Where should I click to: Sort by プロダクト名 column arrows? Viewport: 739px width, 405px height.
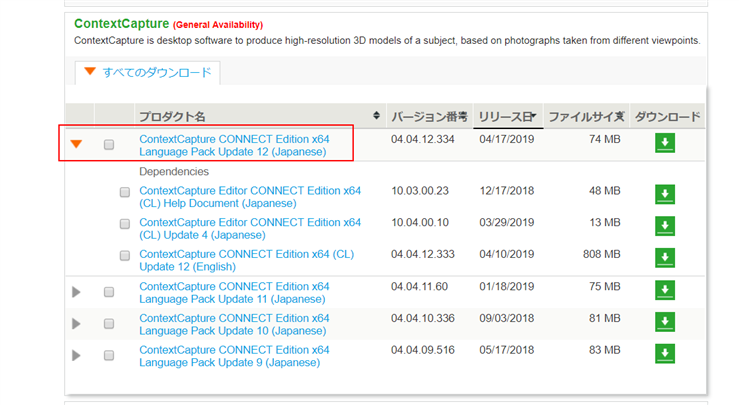376,116
